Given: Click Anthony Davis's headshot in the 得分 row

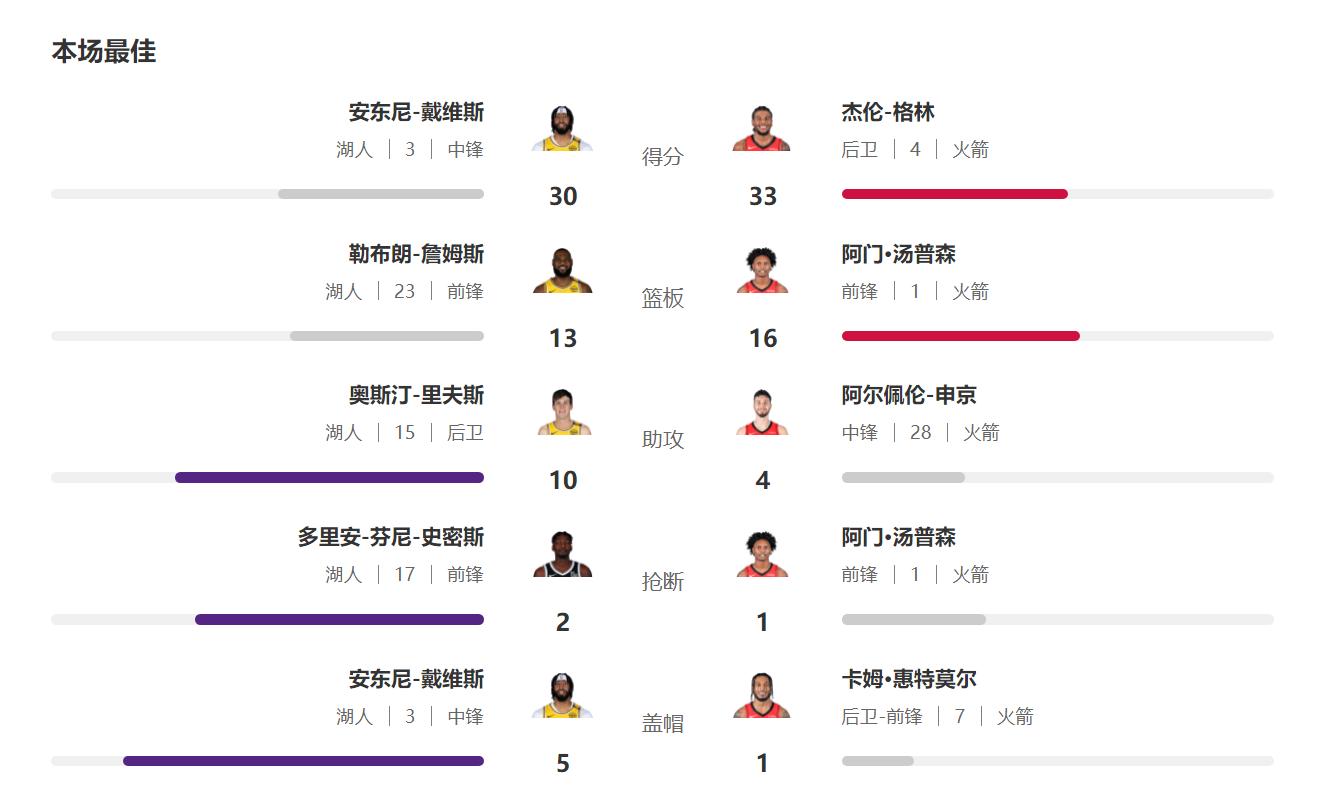Looking at the screenshot, I should click(x=562, y=128).
